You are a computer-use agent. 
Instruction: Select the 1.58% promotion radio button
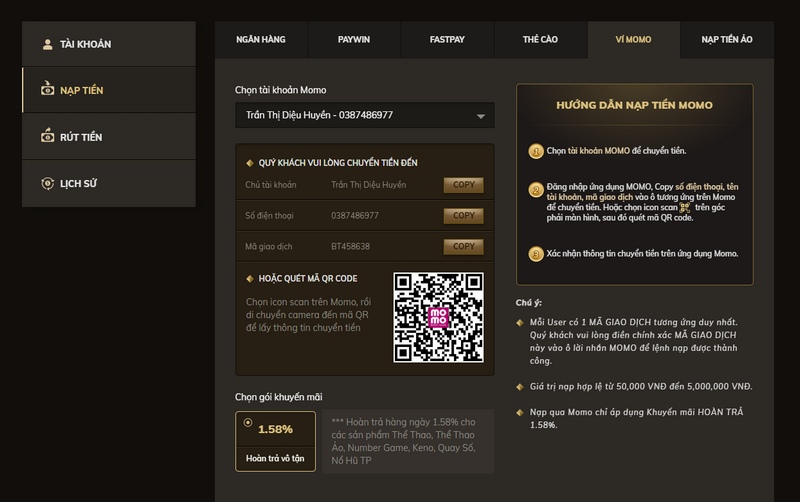[x=248, y=422]
